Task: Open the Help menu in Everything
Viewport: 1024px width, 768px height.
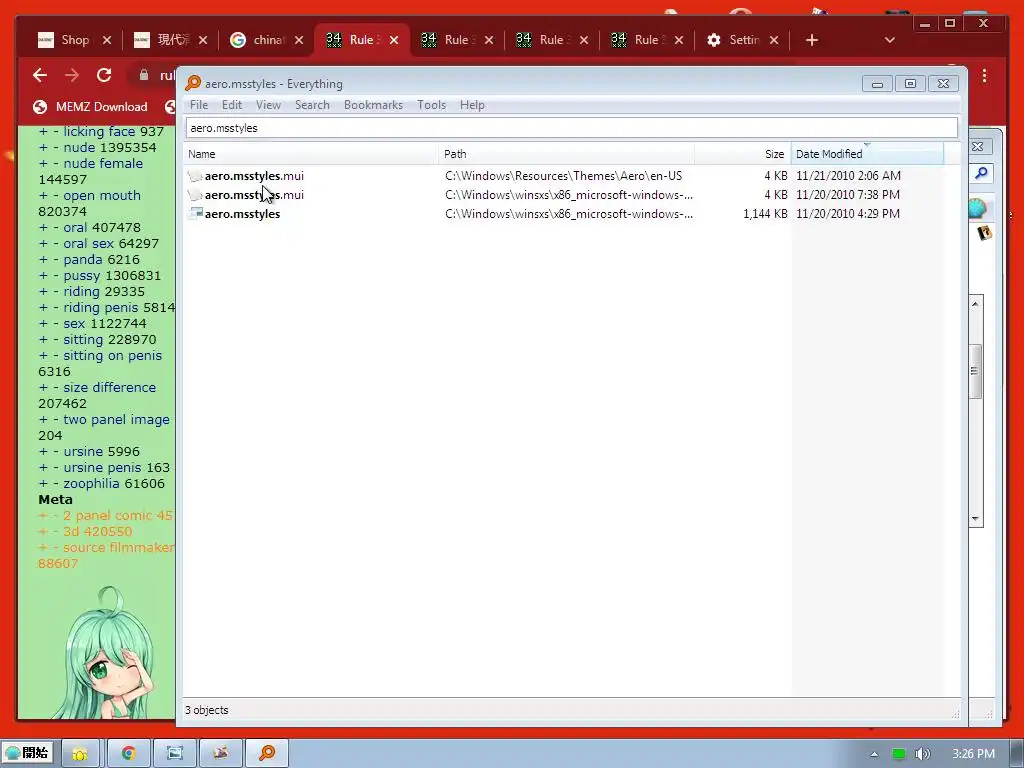Action: click(472, 105)
